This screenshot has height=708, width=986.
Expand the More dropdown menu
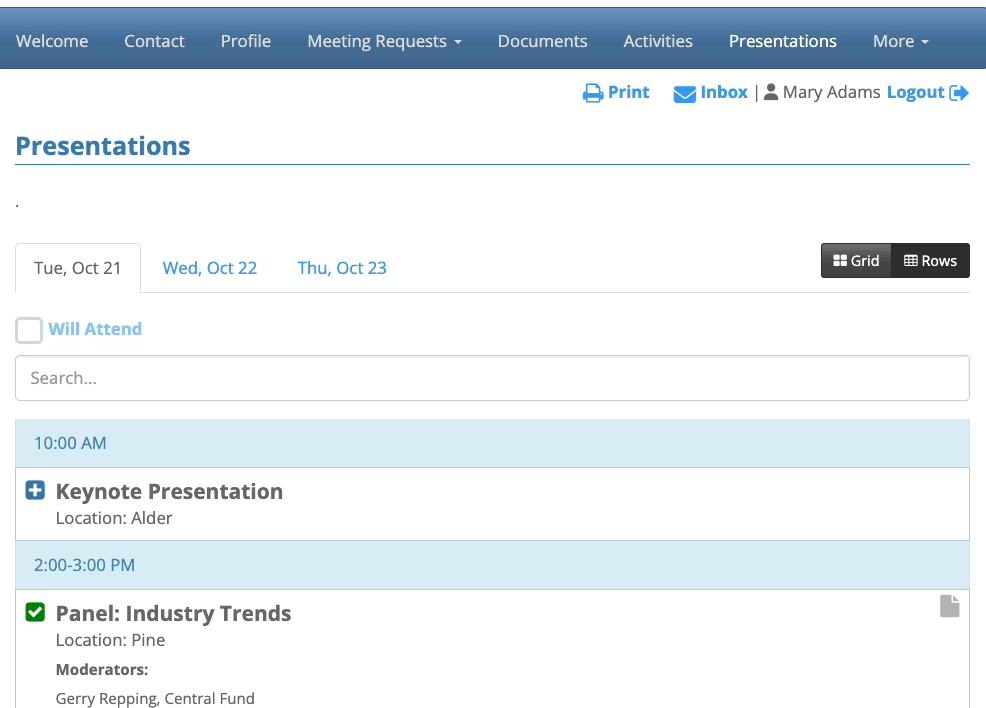[900, 41]
